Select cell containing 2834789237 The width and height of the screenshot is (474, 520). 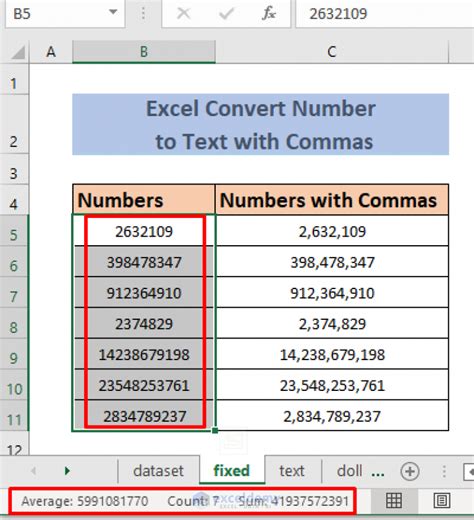coord(144,416)
